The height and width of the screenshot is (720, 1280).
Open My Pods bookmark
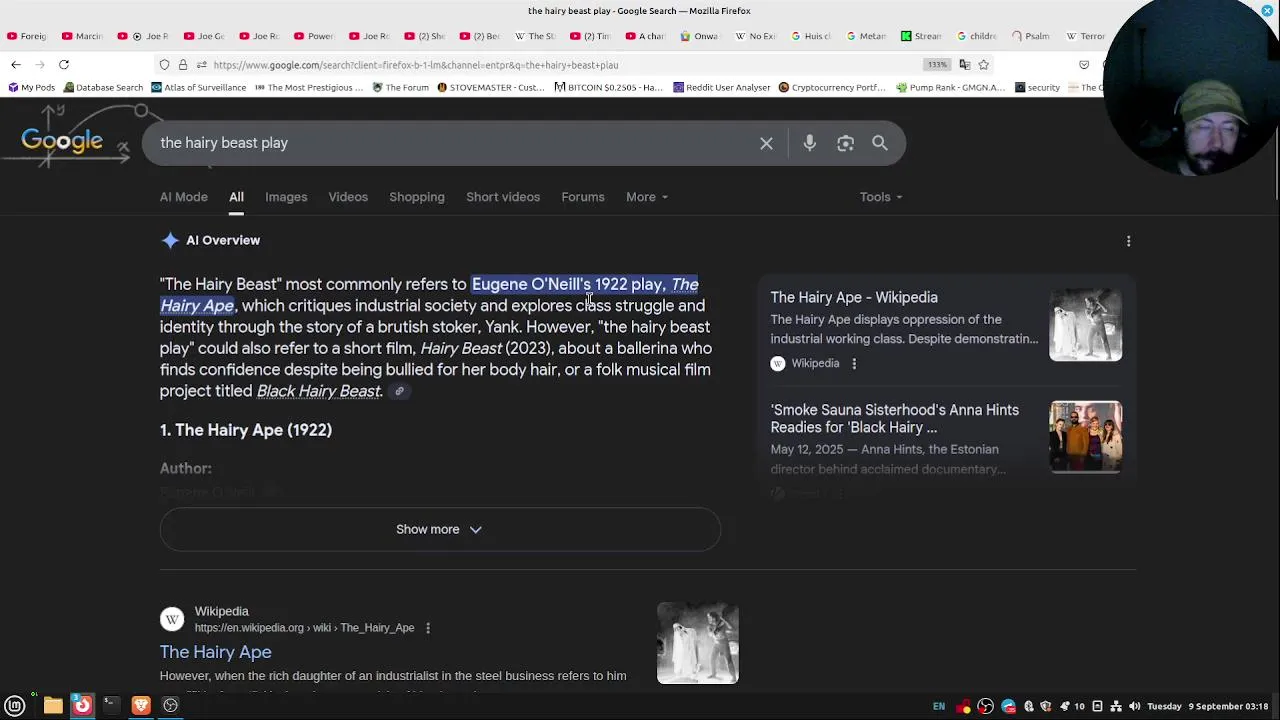point(31,88)
